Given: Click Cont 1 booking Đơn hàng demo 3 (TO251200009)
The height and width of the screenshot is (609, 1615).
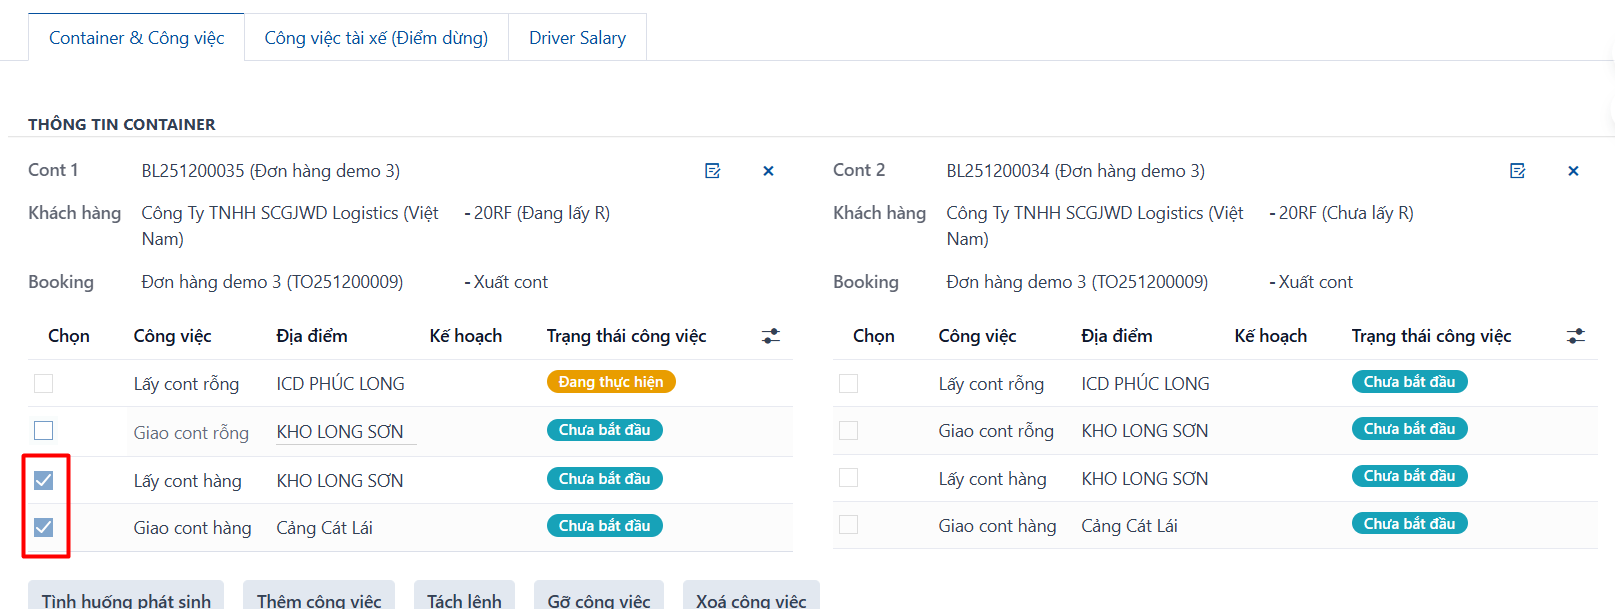Looking at the screenshot, I should pos(273,282).
